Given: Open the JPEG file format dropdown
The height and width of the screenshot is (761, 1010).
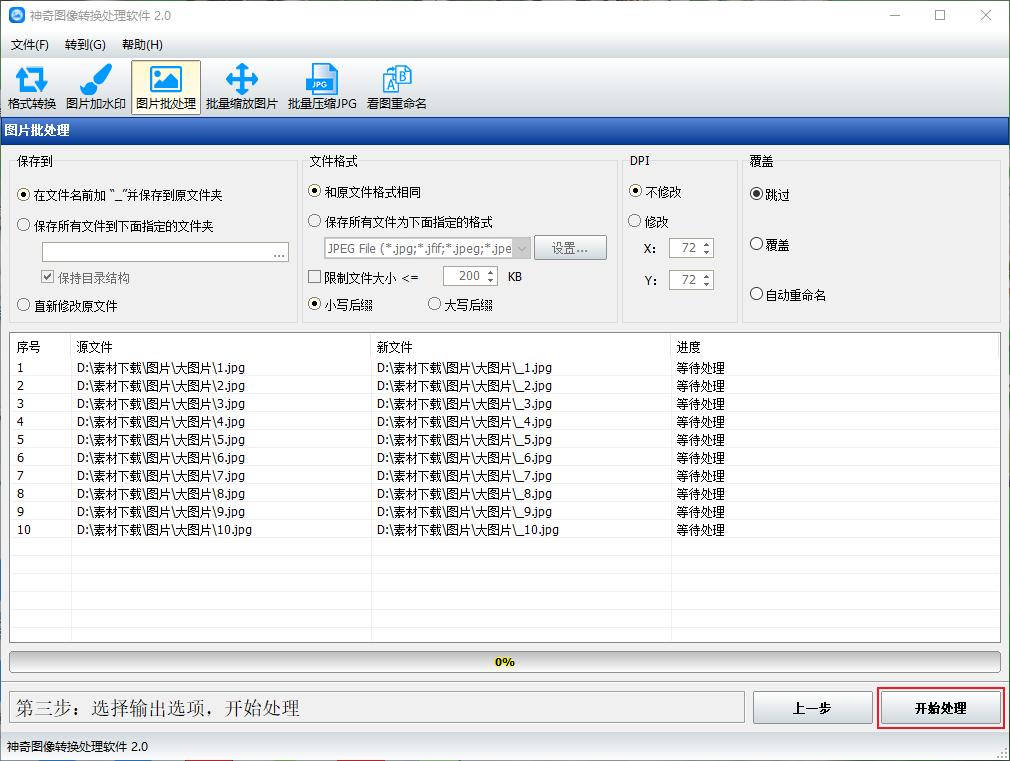Looking at the screenshot, I should 523,248.
